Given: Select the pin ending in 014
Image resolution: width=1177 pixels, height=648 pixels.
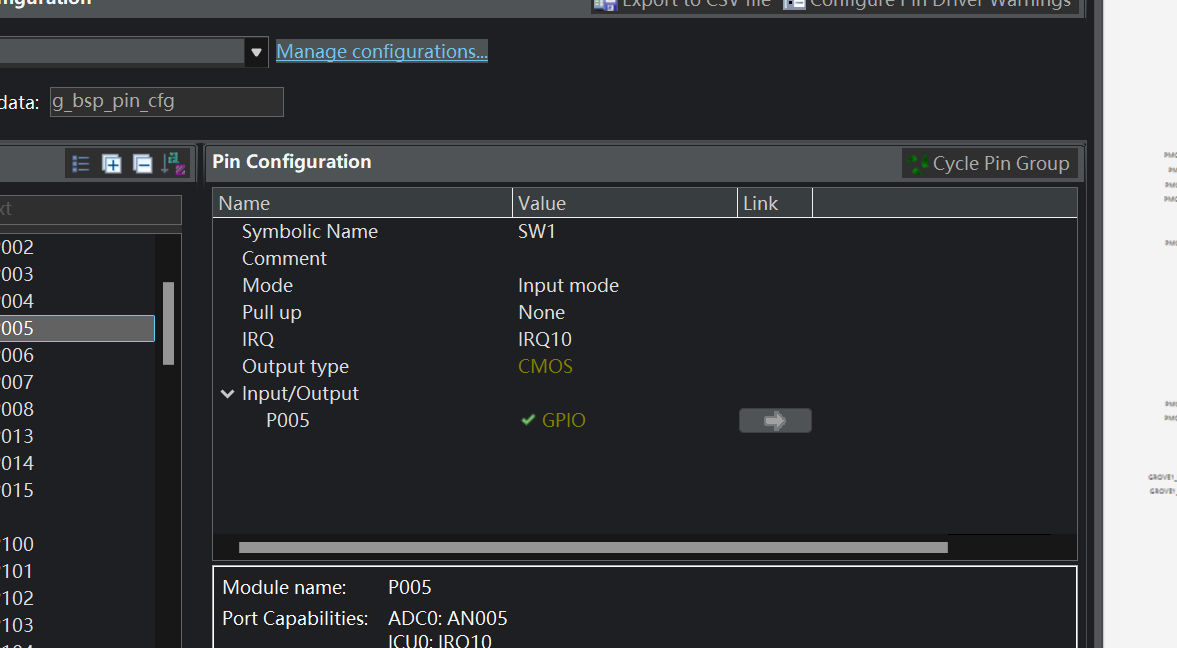Looking at the screenshot, I should pyautogui.click(x=77, y=463).
